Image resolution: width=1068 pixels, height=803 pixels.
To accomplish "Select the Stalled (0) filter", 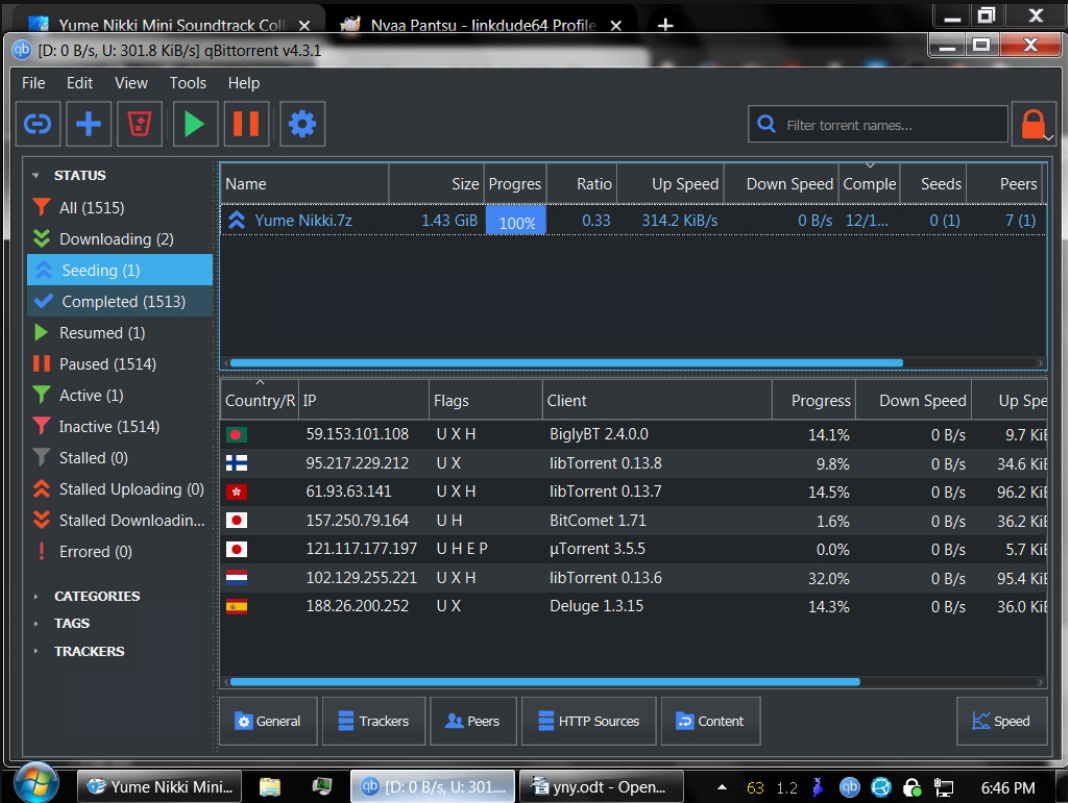I will [120, 458].
